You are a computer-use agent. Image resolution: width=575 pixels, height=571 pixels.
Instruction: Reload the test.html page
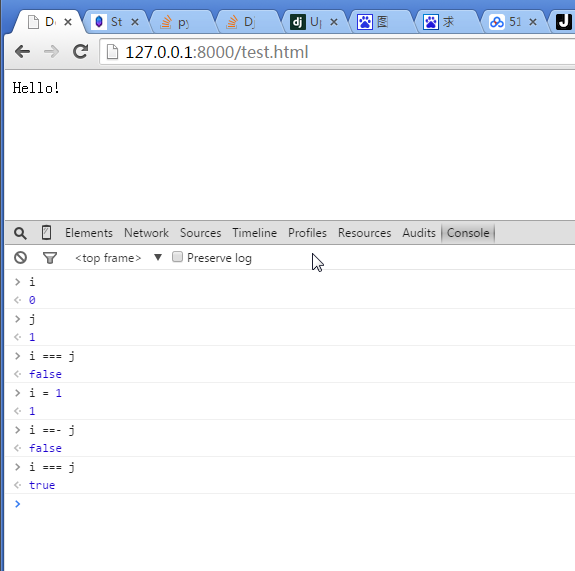tap(80, 52)
